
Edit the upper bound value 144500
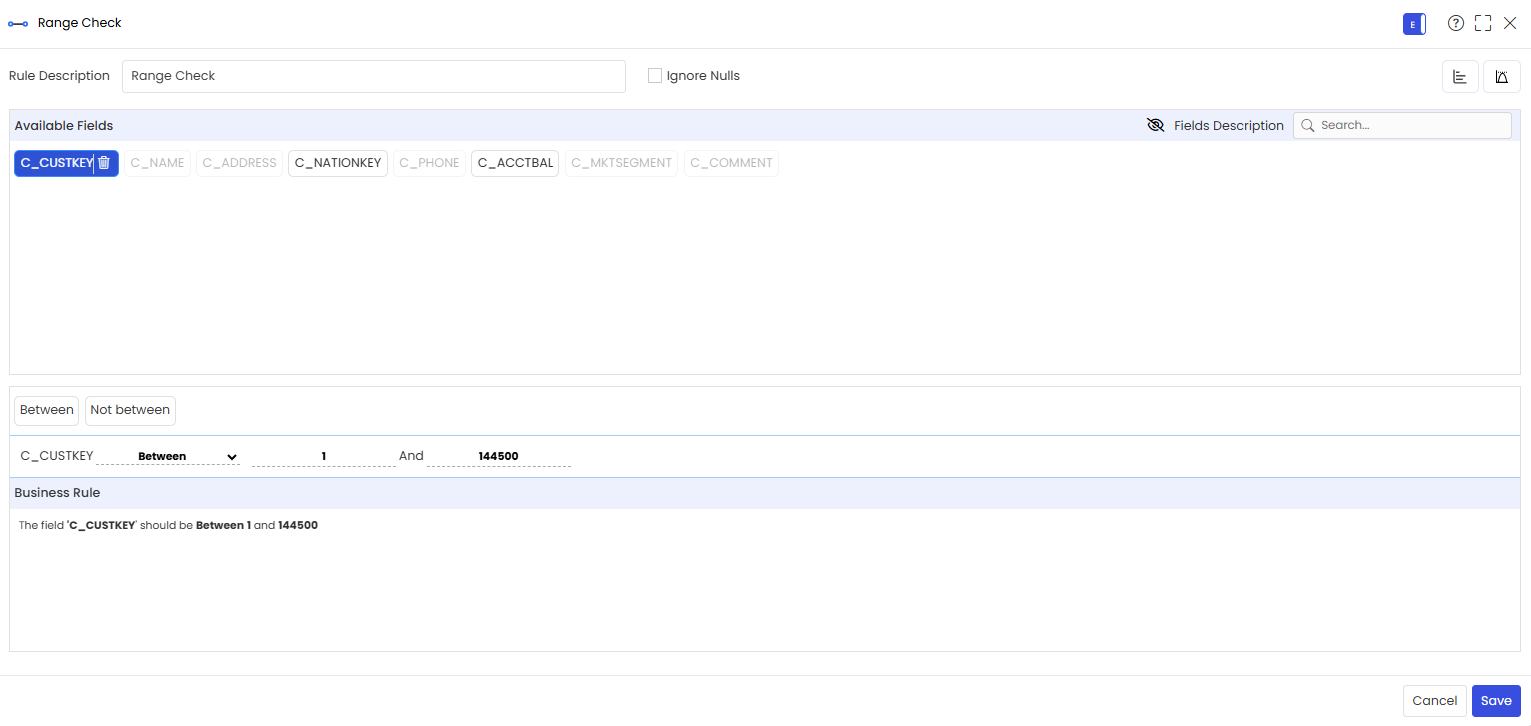[498, 456]
